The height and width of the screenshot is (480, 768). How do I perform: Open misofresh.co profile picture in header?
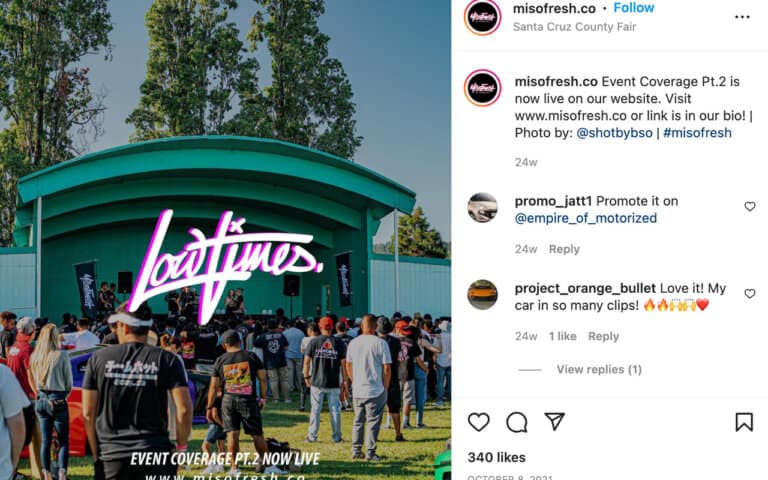click(x=482, y=17)
